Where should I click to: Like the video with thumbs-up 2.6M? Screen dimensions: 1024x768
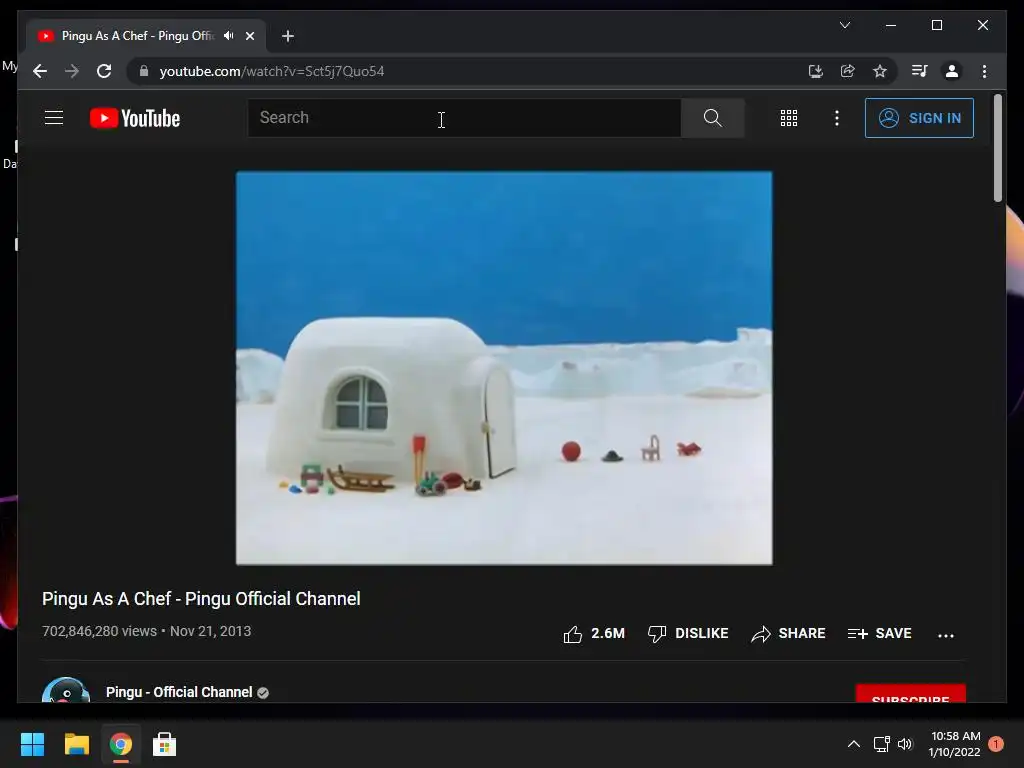tap(594, 633)
